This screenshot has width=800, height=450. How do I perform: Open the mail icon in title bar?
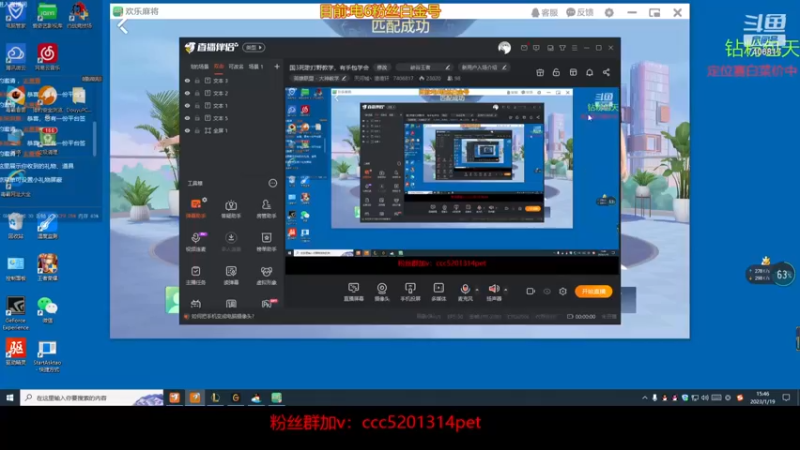(524, 48)
